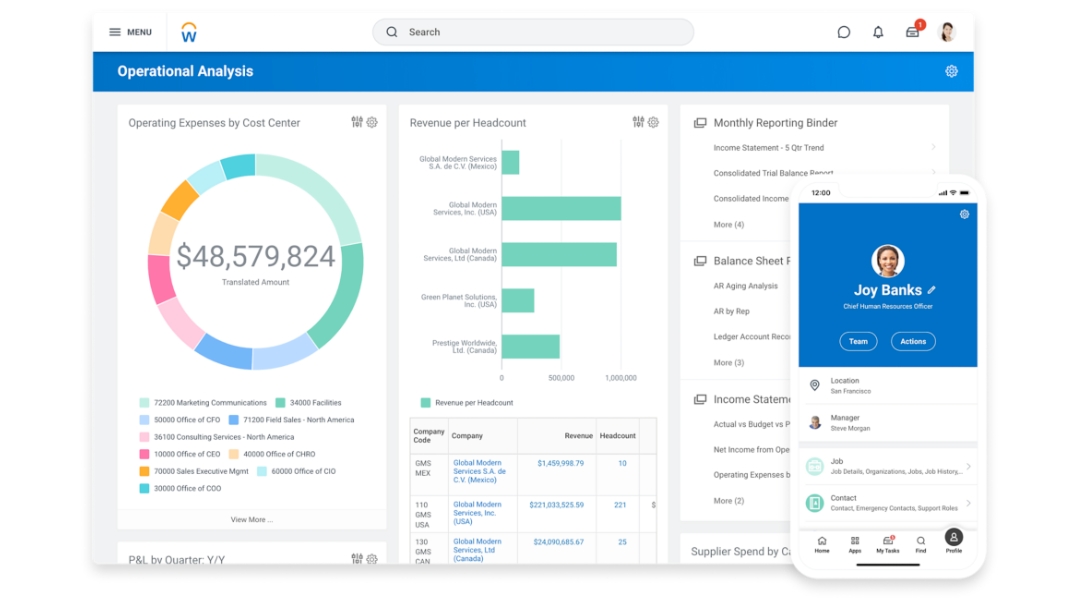The image size is (1079, 600).
Task: Click the Workday logo home icon
Action: point(189,33)
